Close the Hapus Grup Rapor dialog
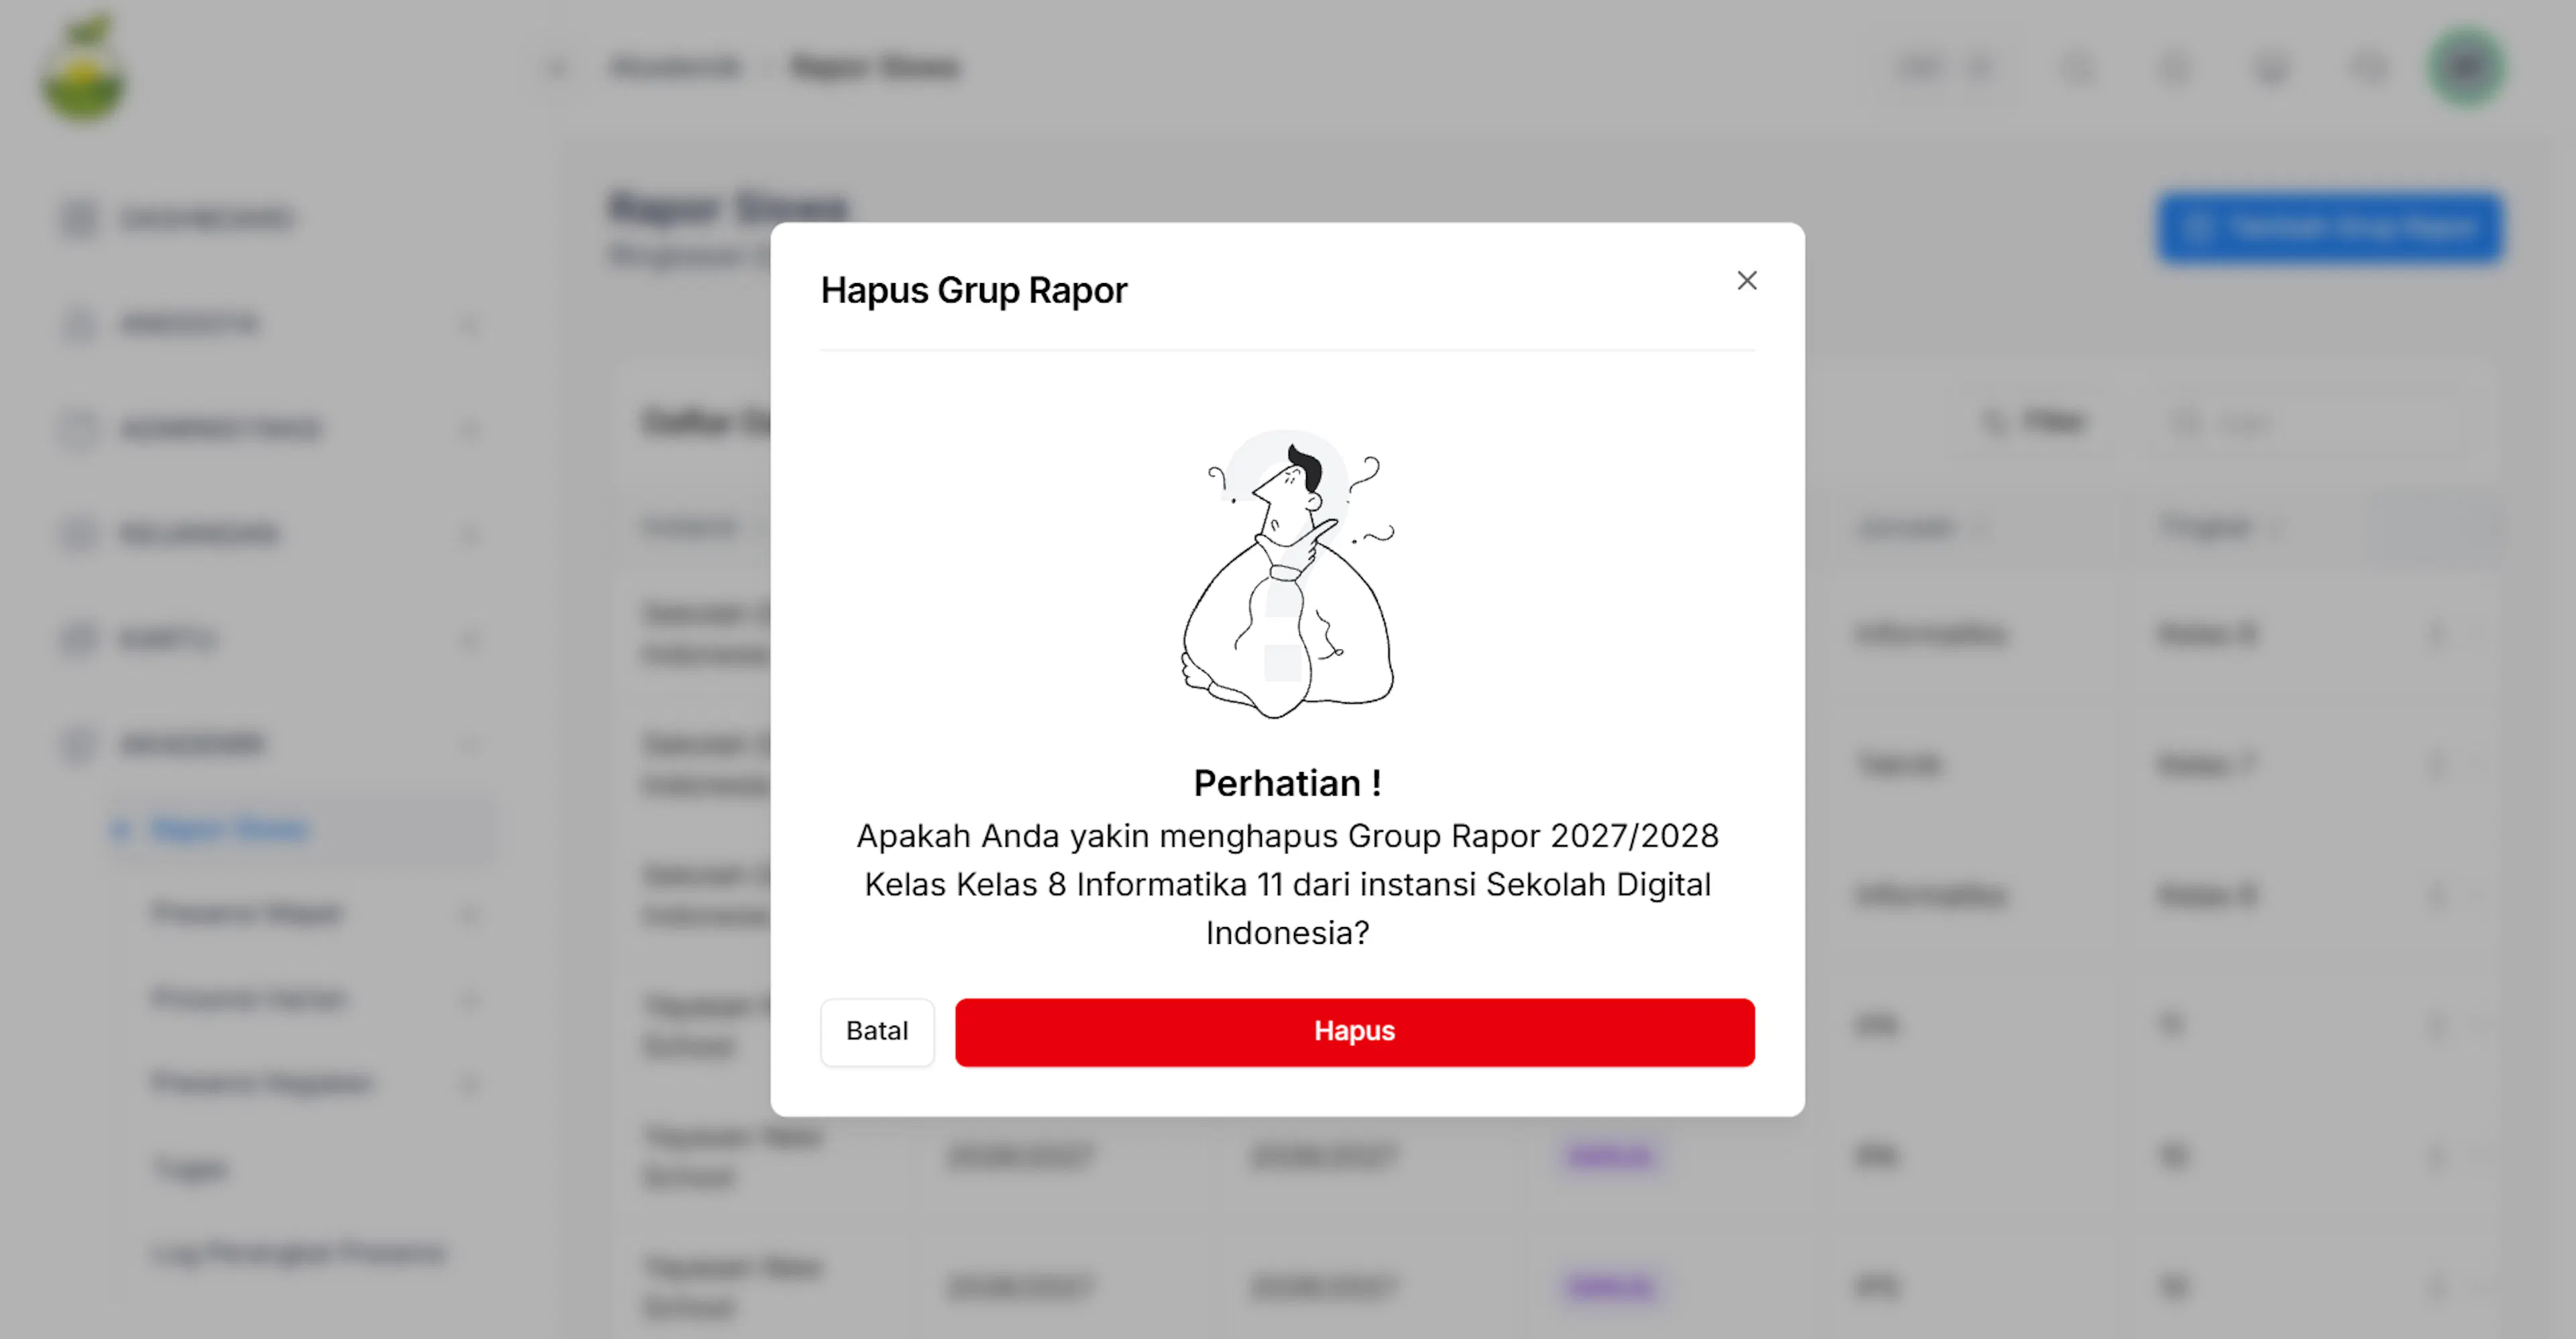 (x=1746, y=281)
